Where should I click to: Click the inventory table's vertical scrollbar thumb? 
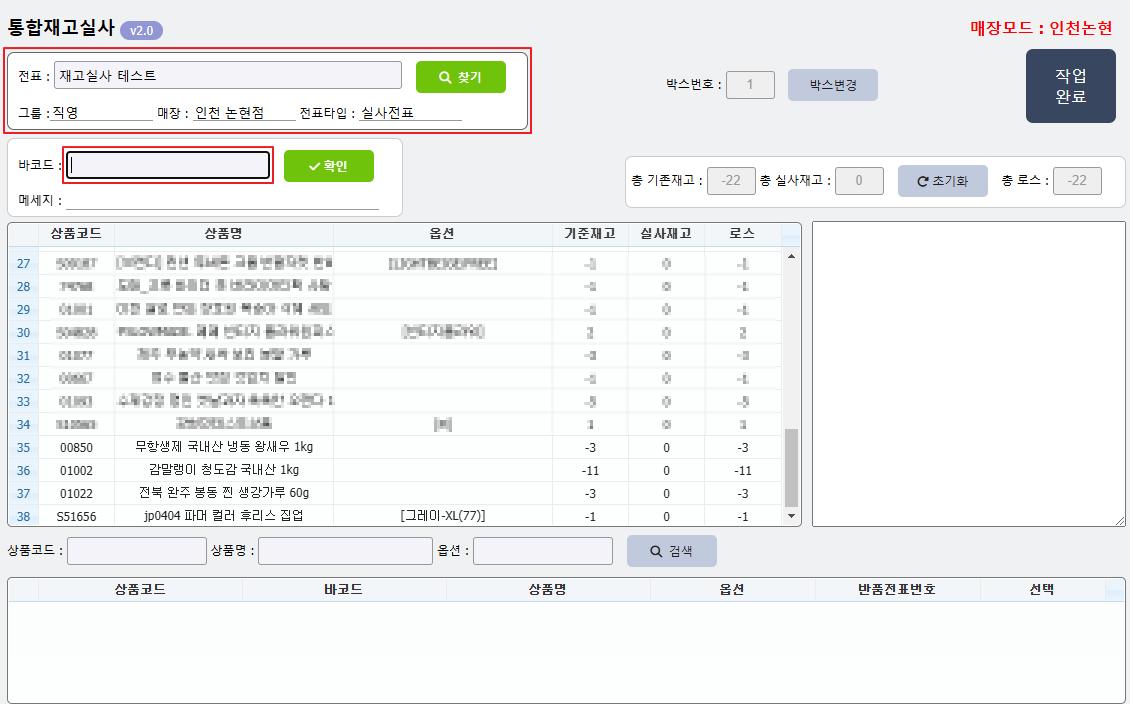792,467
